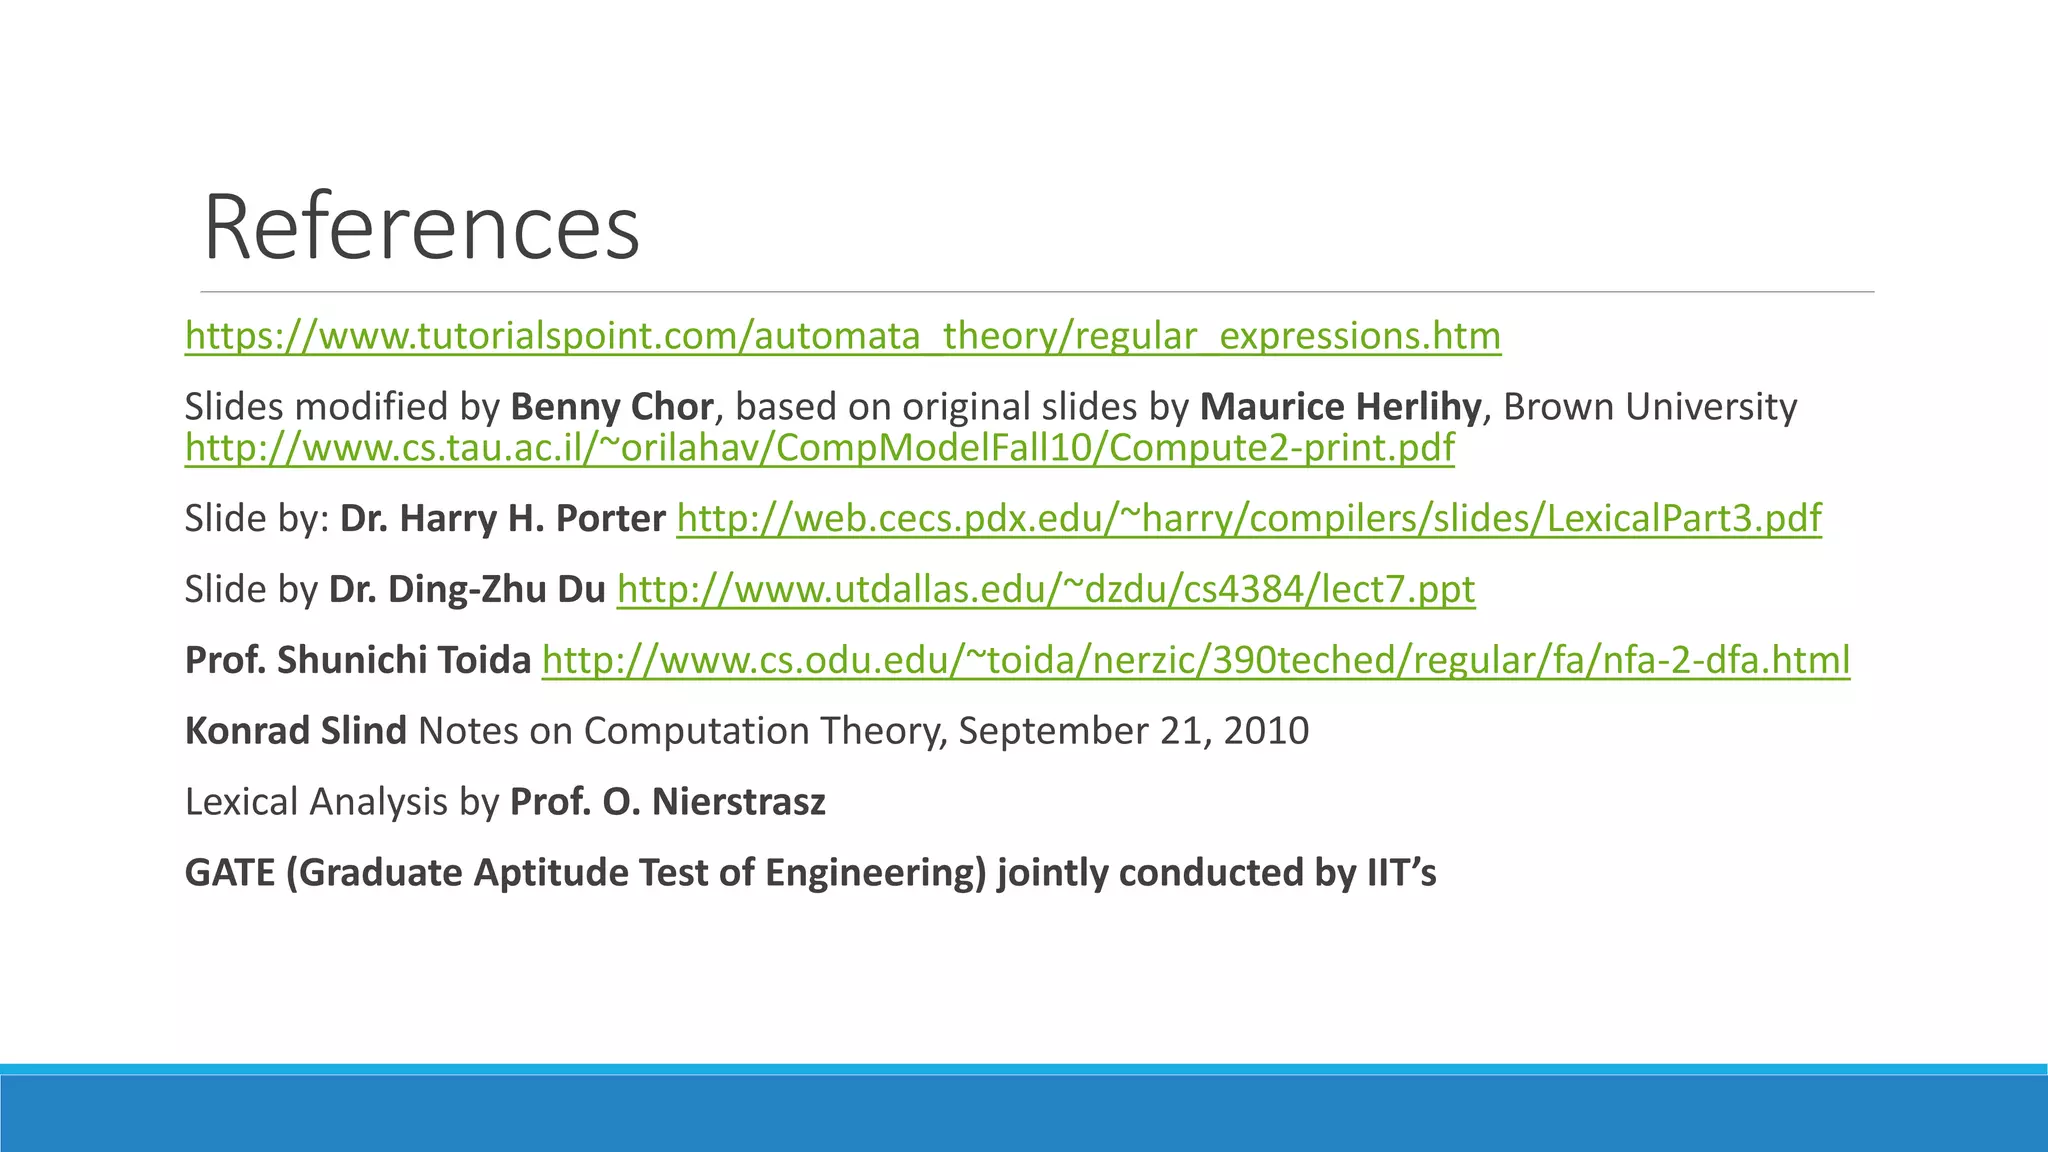Screen dimensions: 2048x1152
Task: Click the GATE Graduate Aptitude Test line
Action: pos(810,873)
